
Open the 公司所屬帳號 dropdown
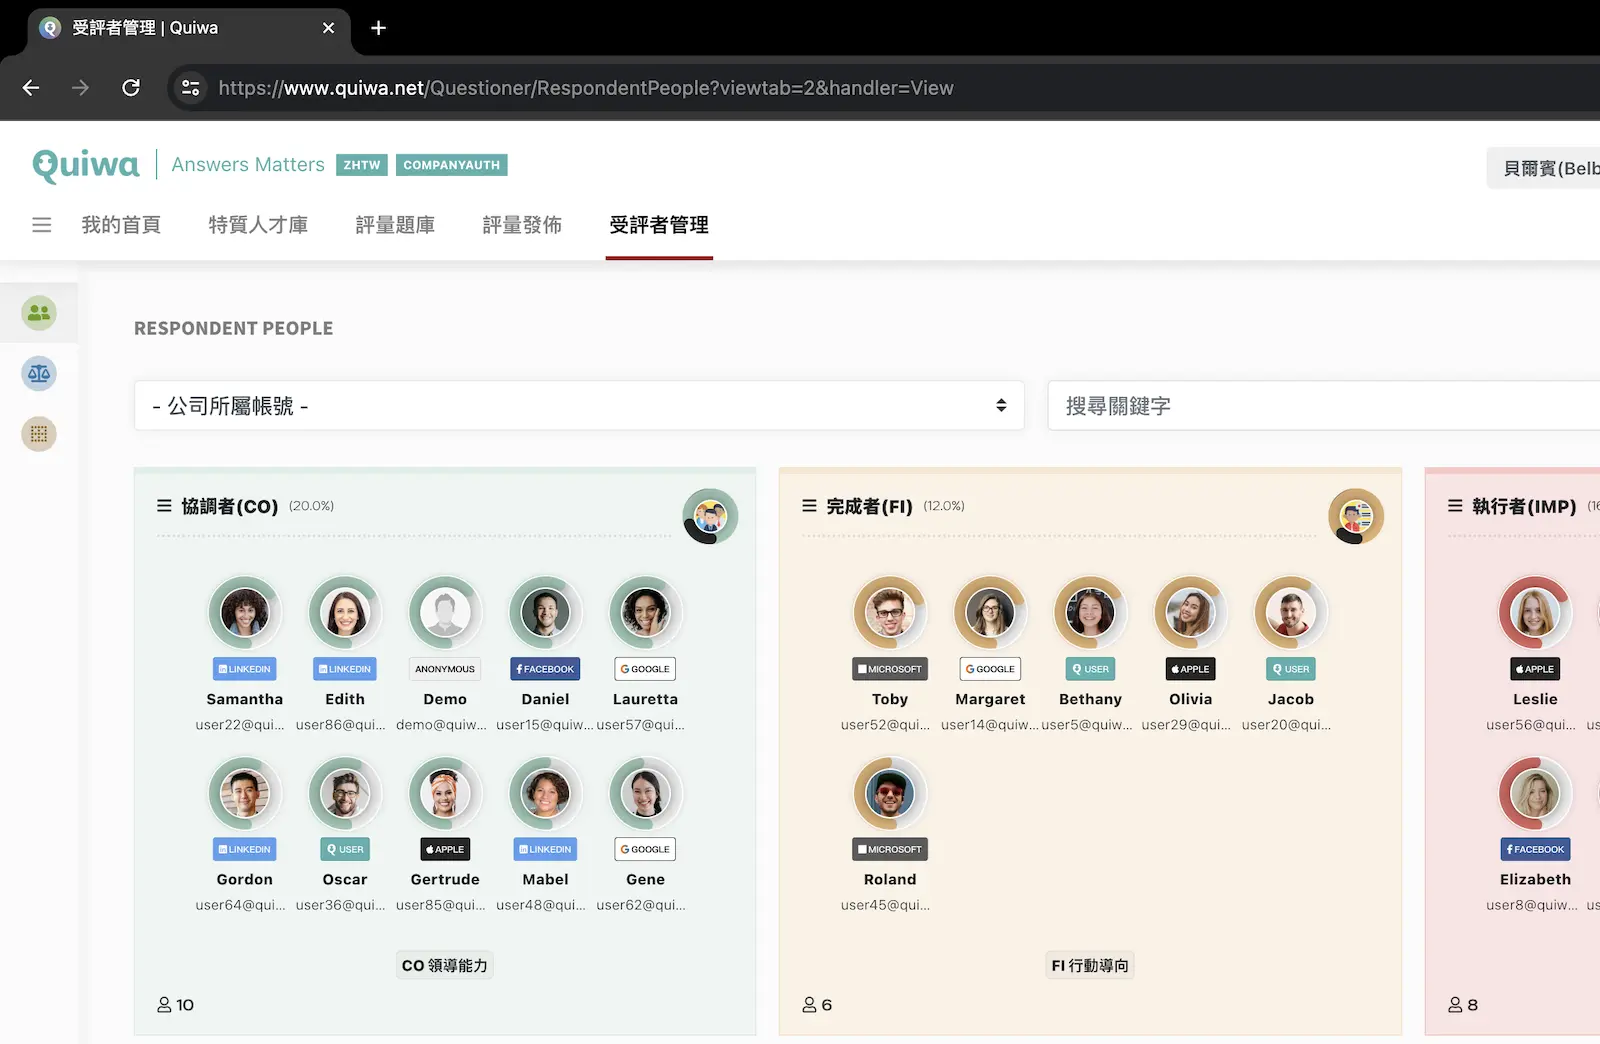[x=579, y=406]
